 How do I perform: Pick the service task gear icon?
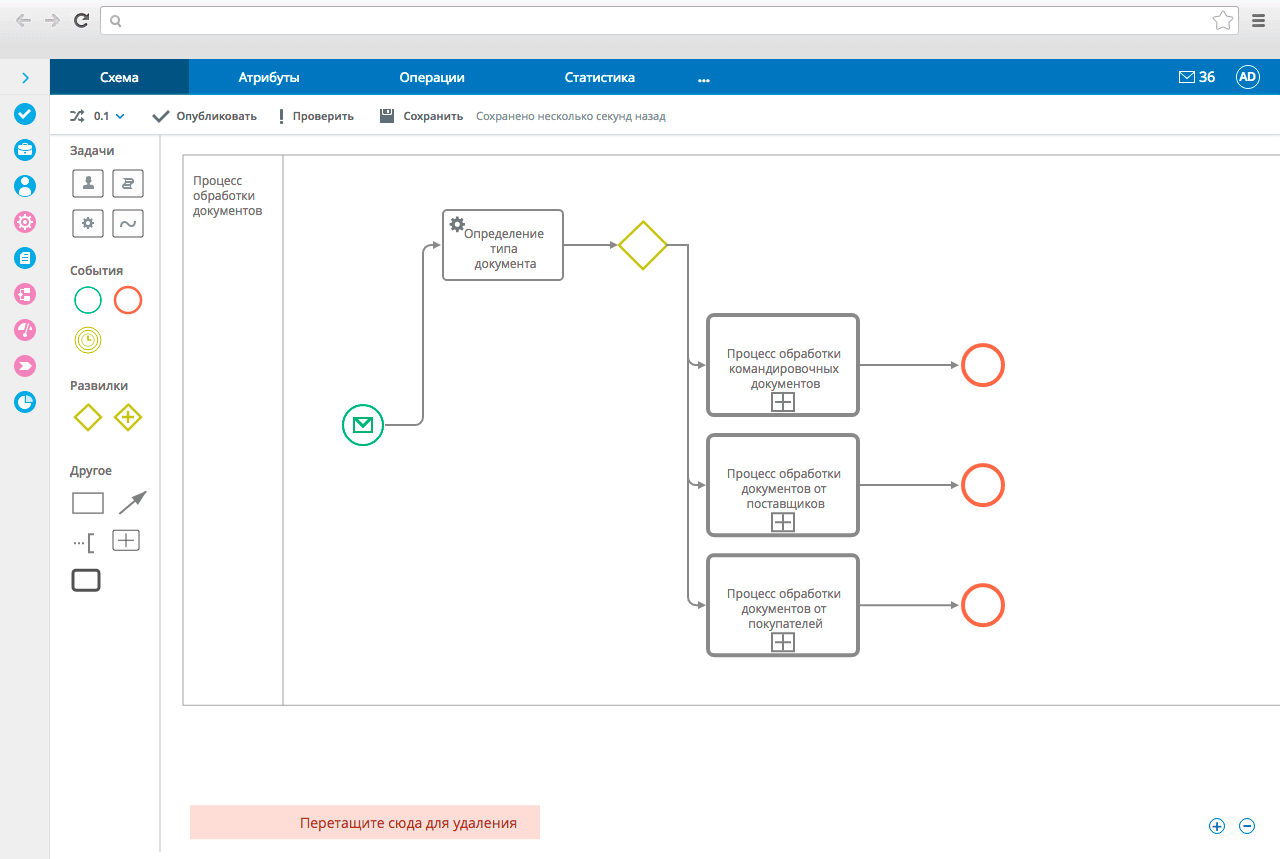pyautogui.click(x=88, y=223)
